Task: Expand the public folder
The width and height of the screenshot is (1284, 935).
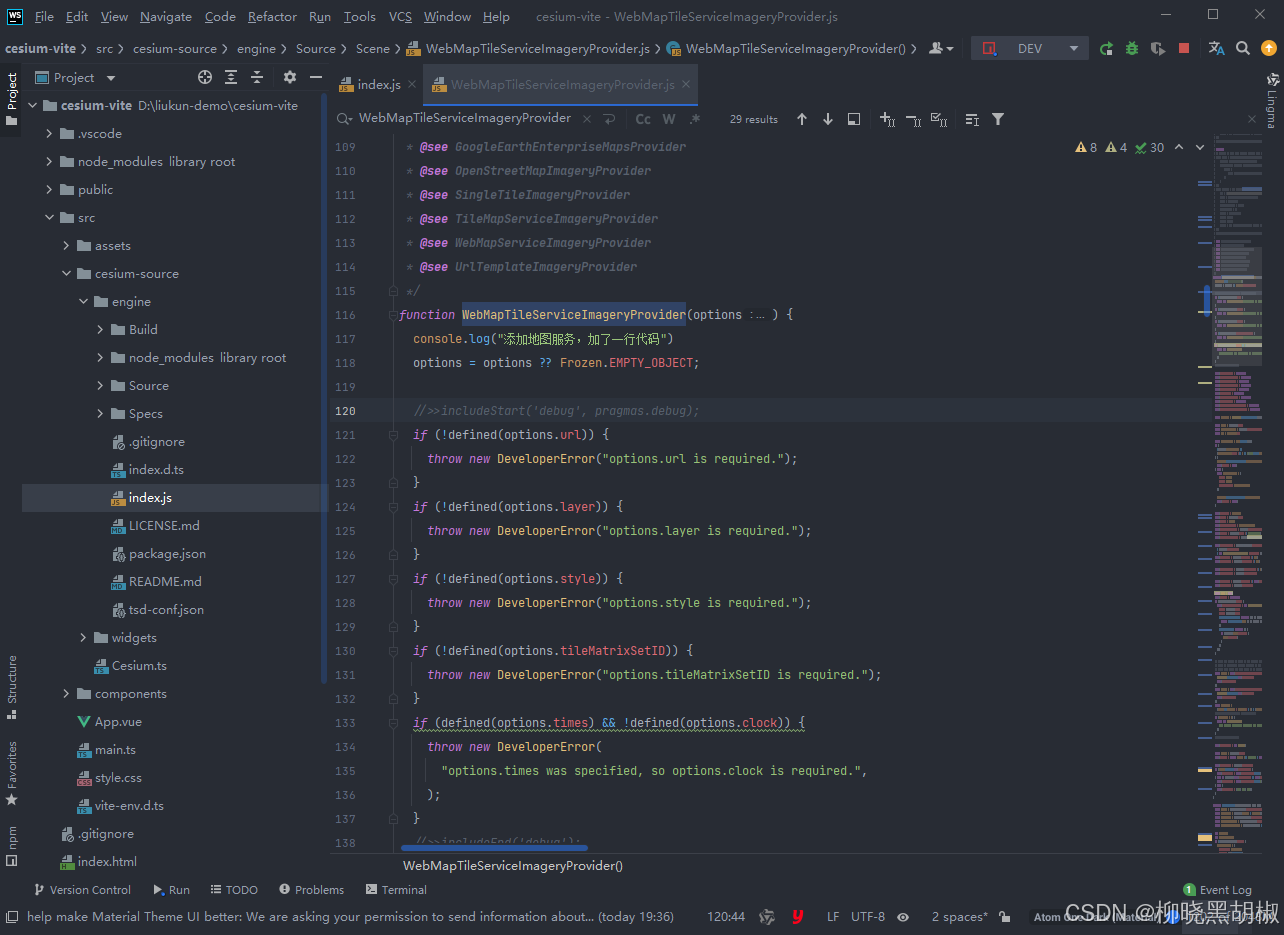Action: click(50, 189)
